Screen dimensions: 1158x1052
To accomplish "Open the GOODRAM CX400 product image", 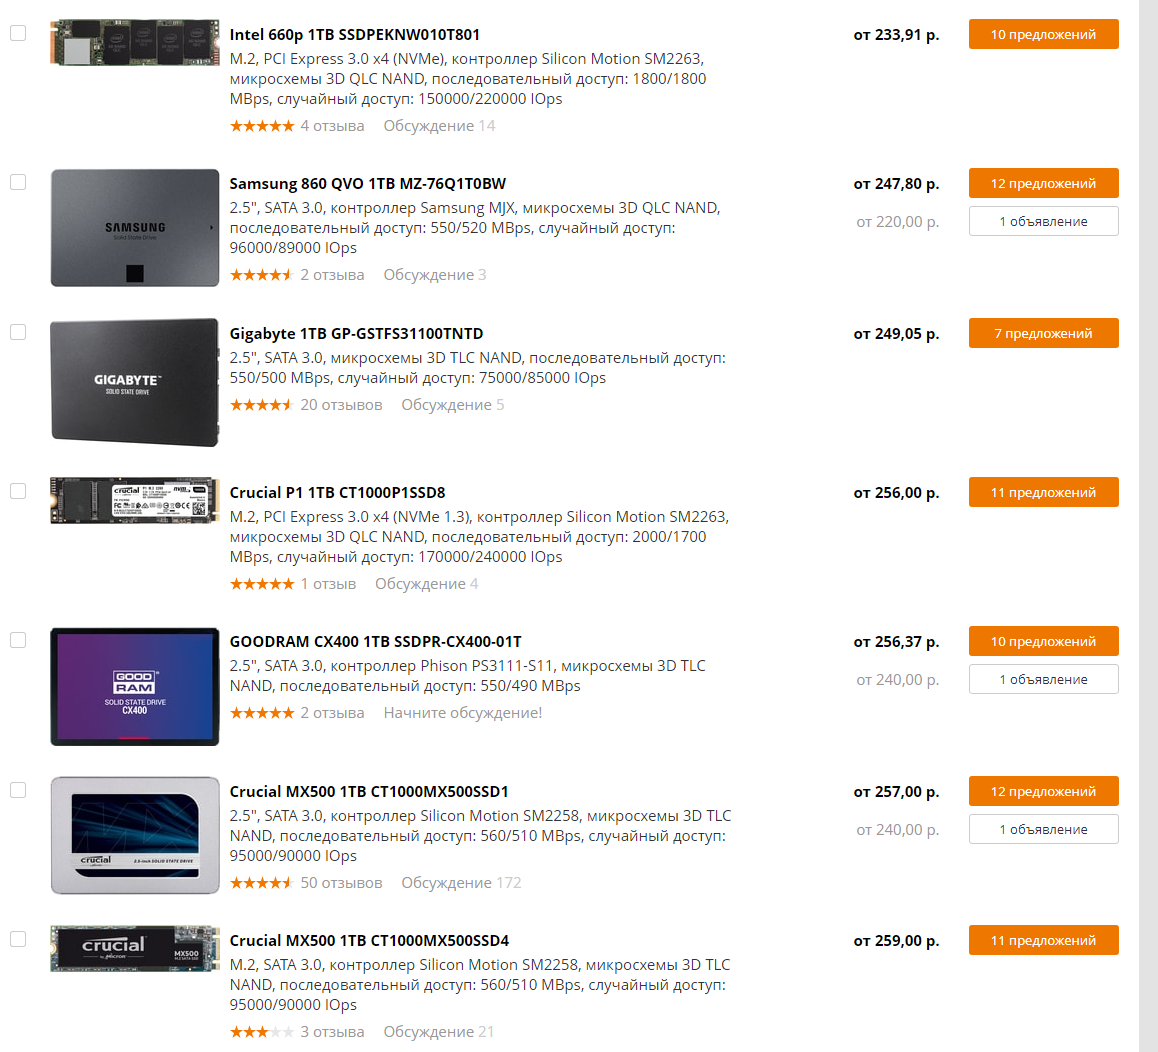I will click(134, 686).
